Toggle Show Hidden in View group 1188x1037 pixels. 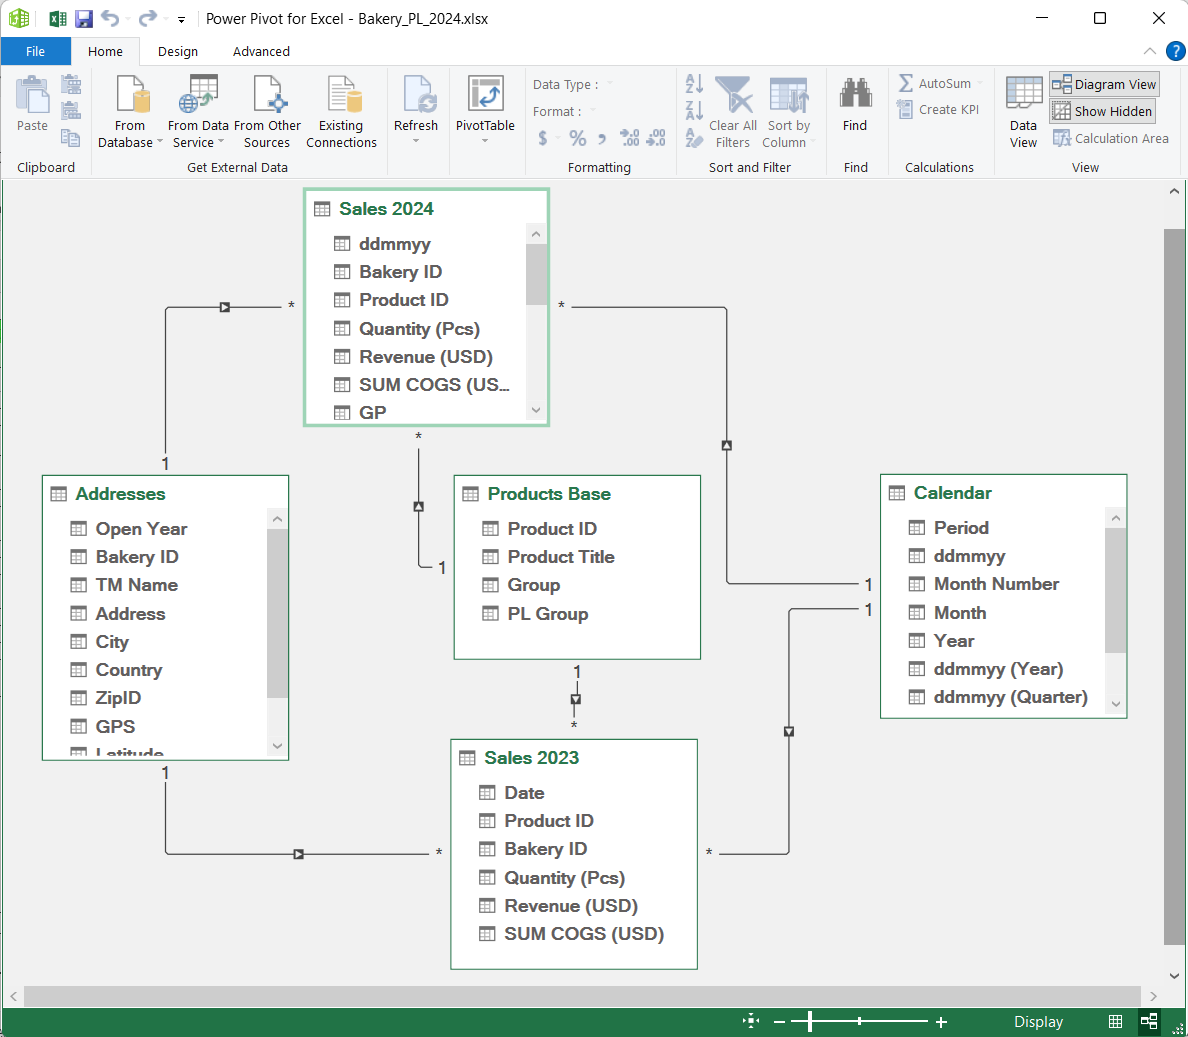click(1103, 112)
